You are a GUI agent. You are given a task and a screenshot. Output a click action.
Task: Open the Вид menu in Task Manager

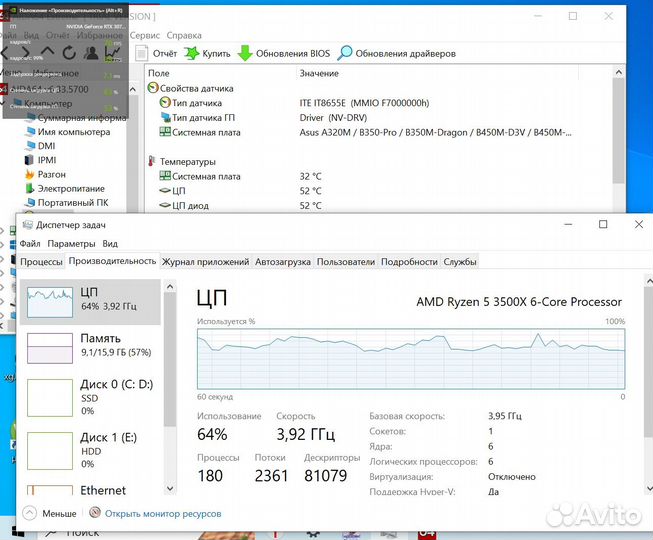(x=110, y=244)
